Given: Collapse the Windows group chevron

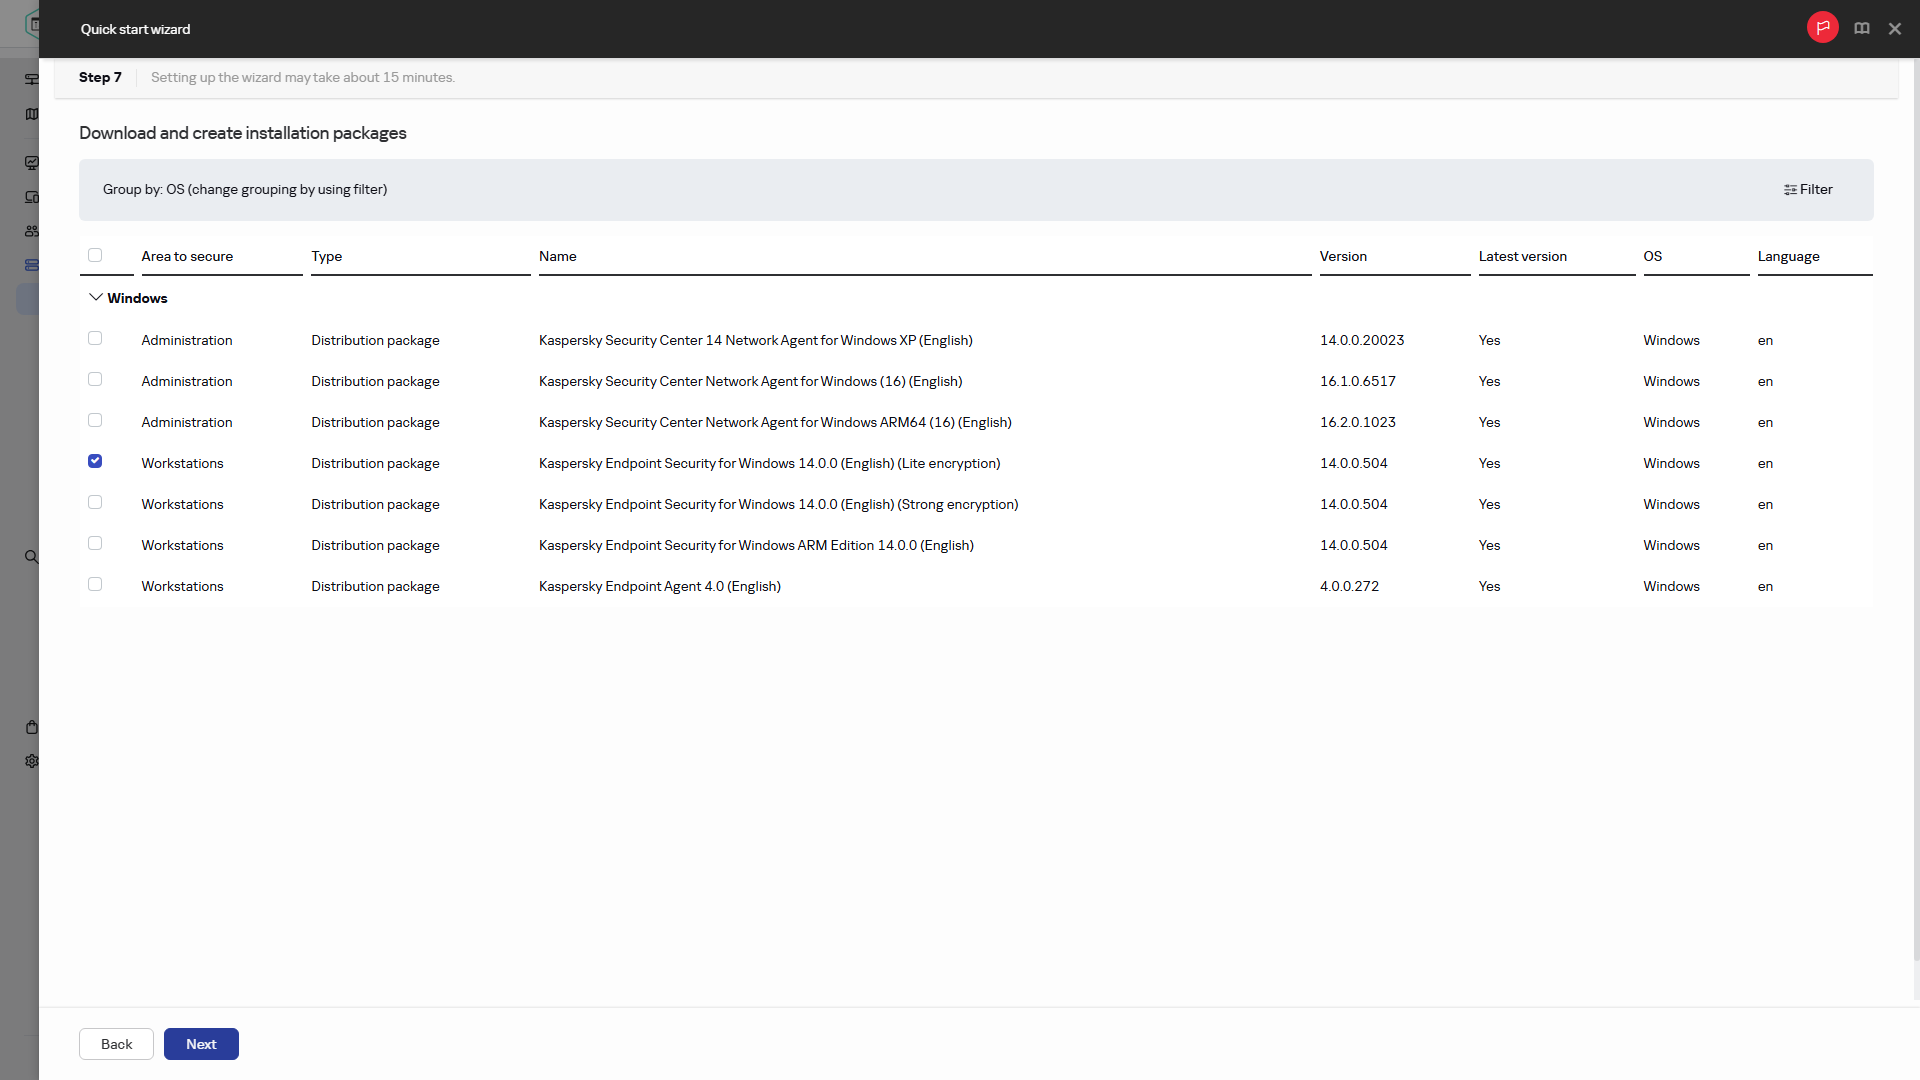Looking at the screenshot, I should (x=96, y=298).
